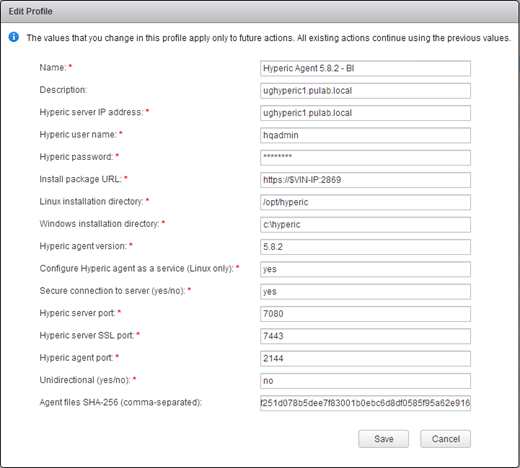This screenshot has height=468, width=520.
Task: Click the 'Hyperic agent version:' label
Action: pos(83,246)
